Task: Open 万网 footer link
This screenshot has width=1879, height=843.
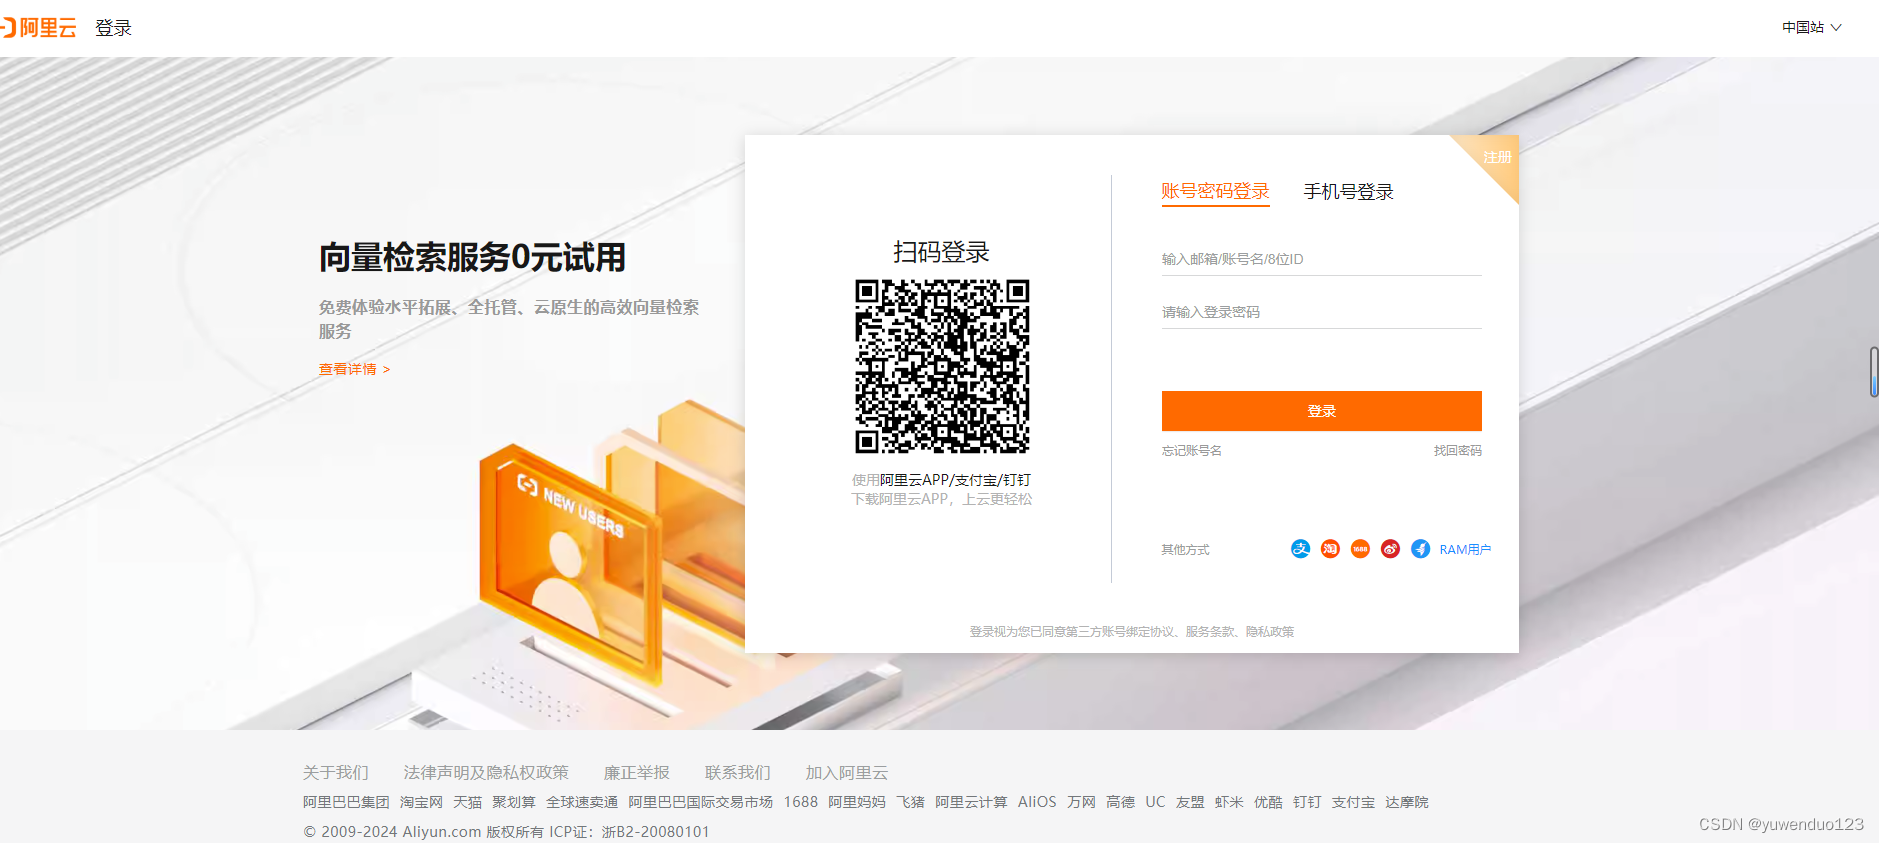Action: click(1081, 802)
